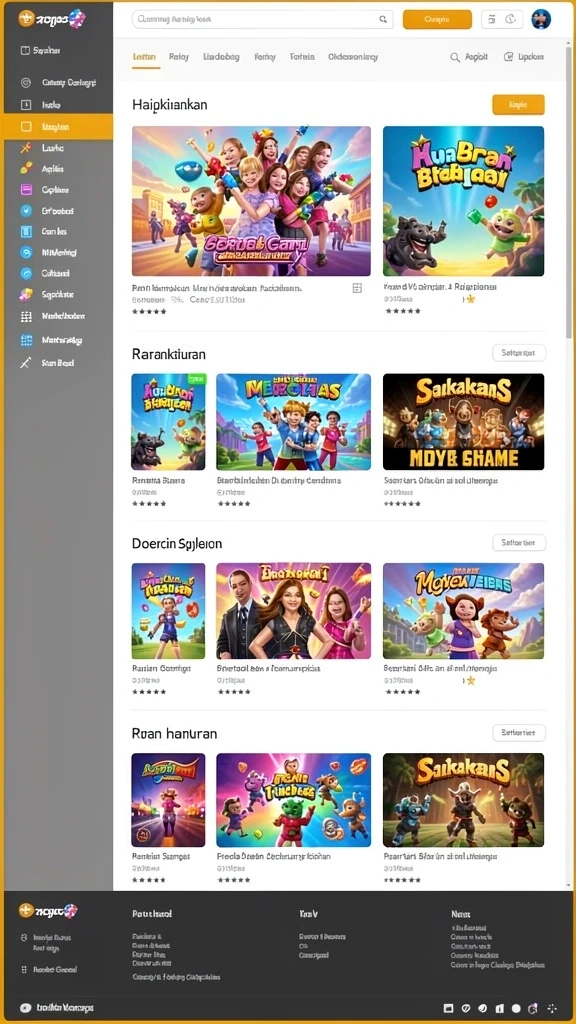Click the orange button beside Haipkiiankan heading
576x1024 pixels.
tap(518, 104)
